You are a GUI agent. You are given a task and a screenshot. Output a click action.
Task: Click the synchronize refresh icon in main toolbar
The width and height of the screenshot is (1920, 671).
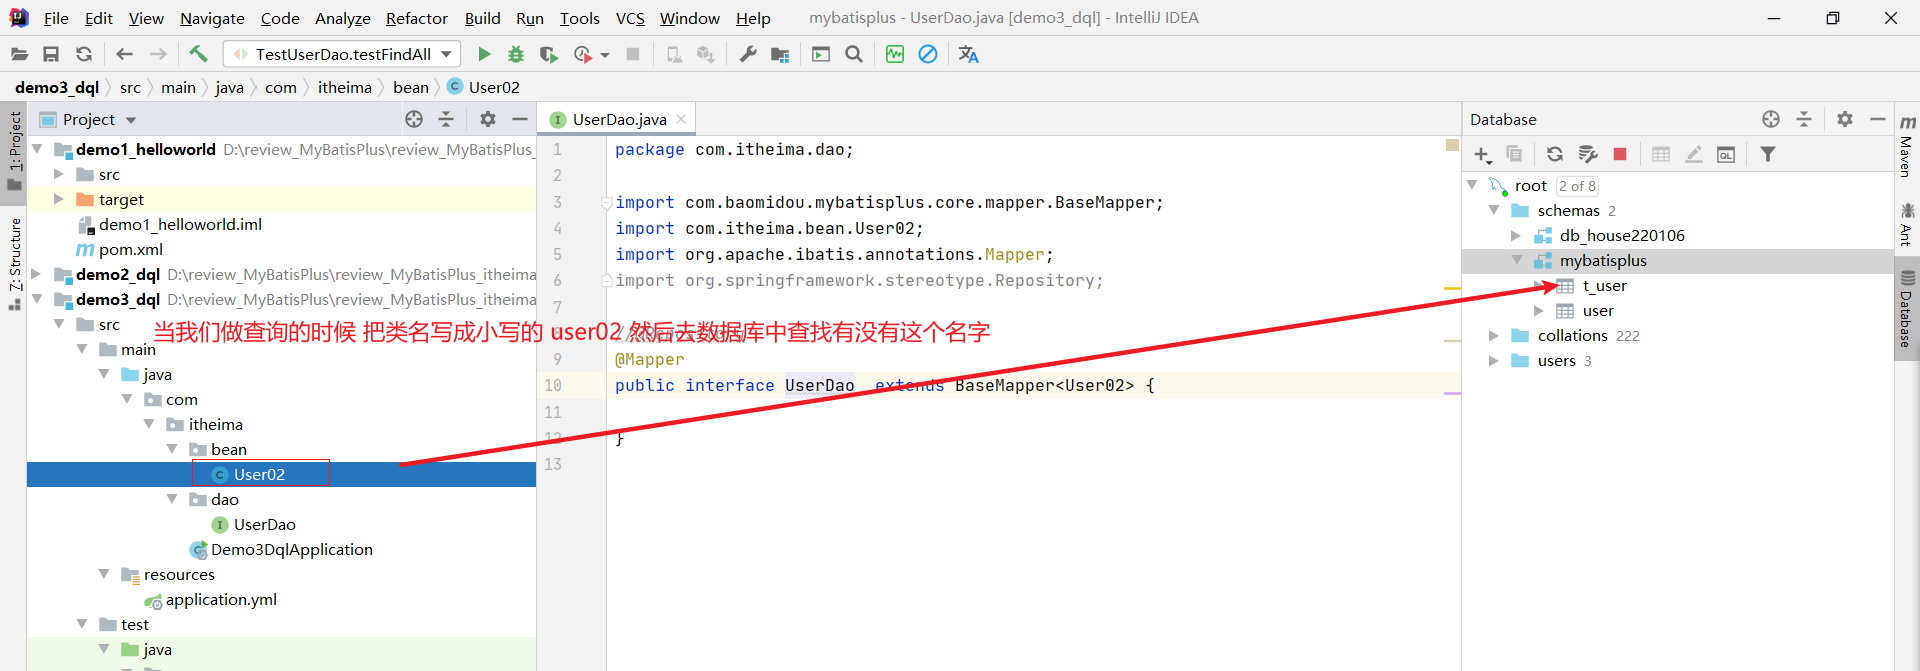coord(84,54)
